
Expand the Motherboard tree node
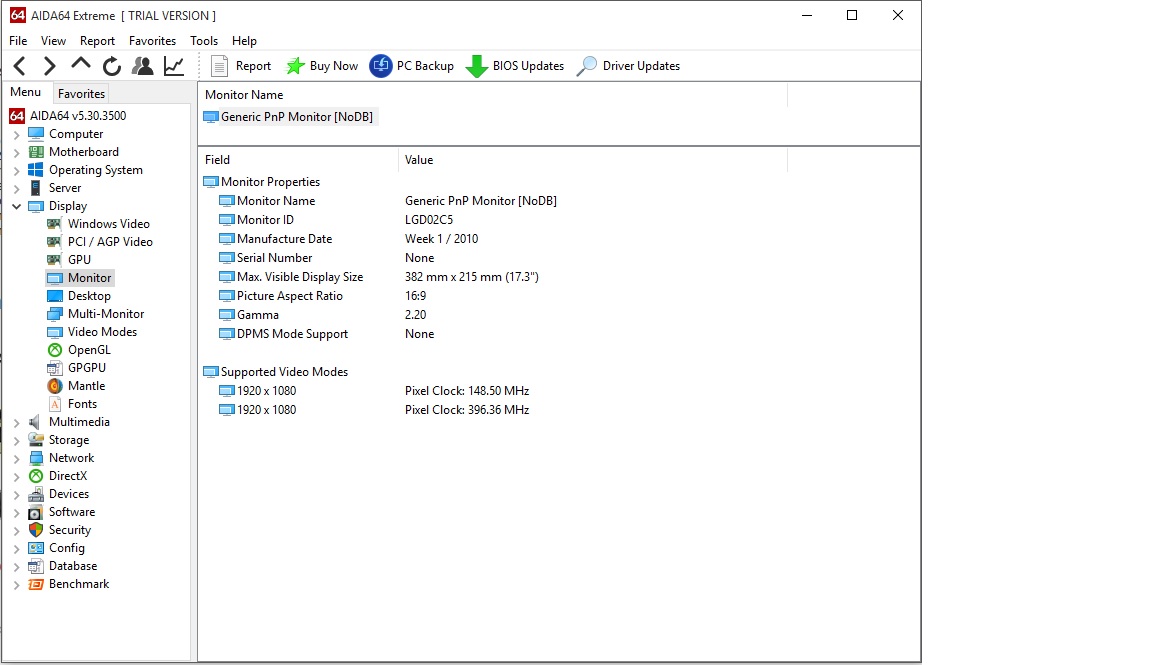coord(17,153)
